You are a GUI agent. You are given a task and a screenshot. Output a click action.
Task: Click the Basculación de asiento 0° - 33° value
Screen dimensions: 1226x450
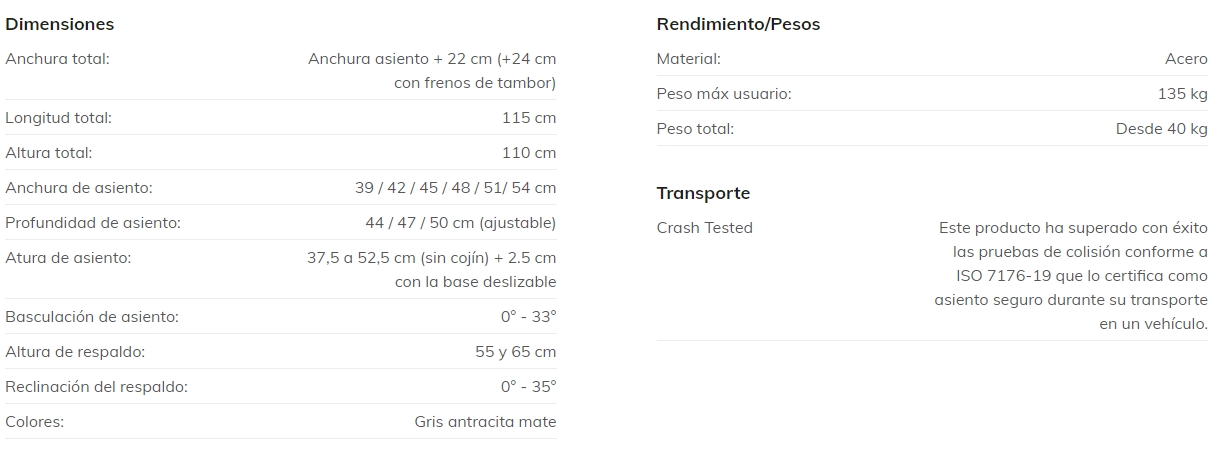(528, 317)
